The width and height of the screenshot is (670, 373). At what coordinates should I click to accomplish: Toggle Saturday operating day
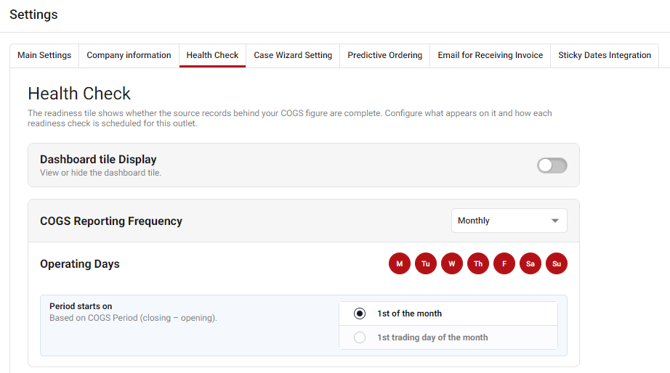(530, 264)
